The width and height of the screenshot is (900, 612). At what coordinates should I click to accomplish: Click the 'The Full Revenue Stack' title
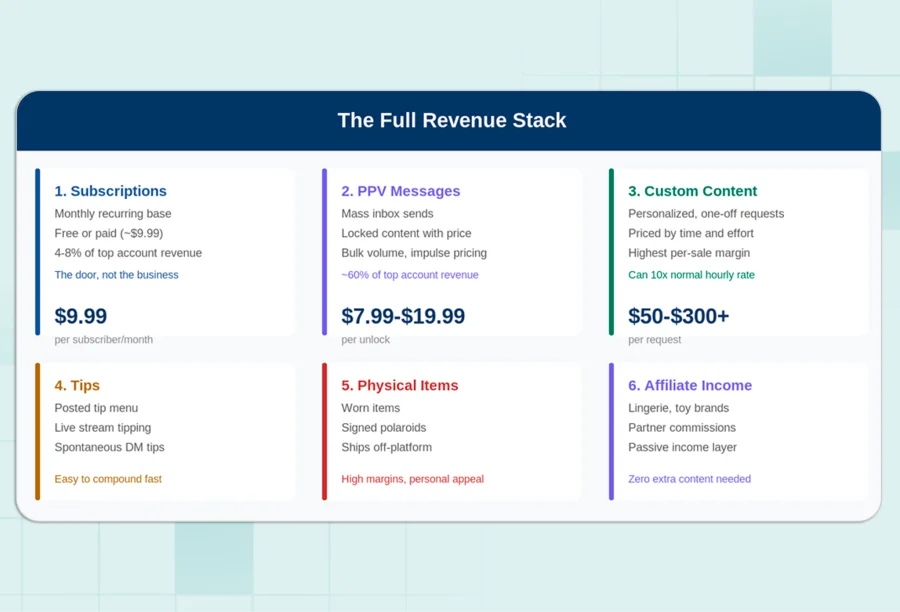pos(452,121)
